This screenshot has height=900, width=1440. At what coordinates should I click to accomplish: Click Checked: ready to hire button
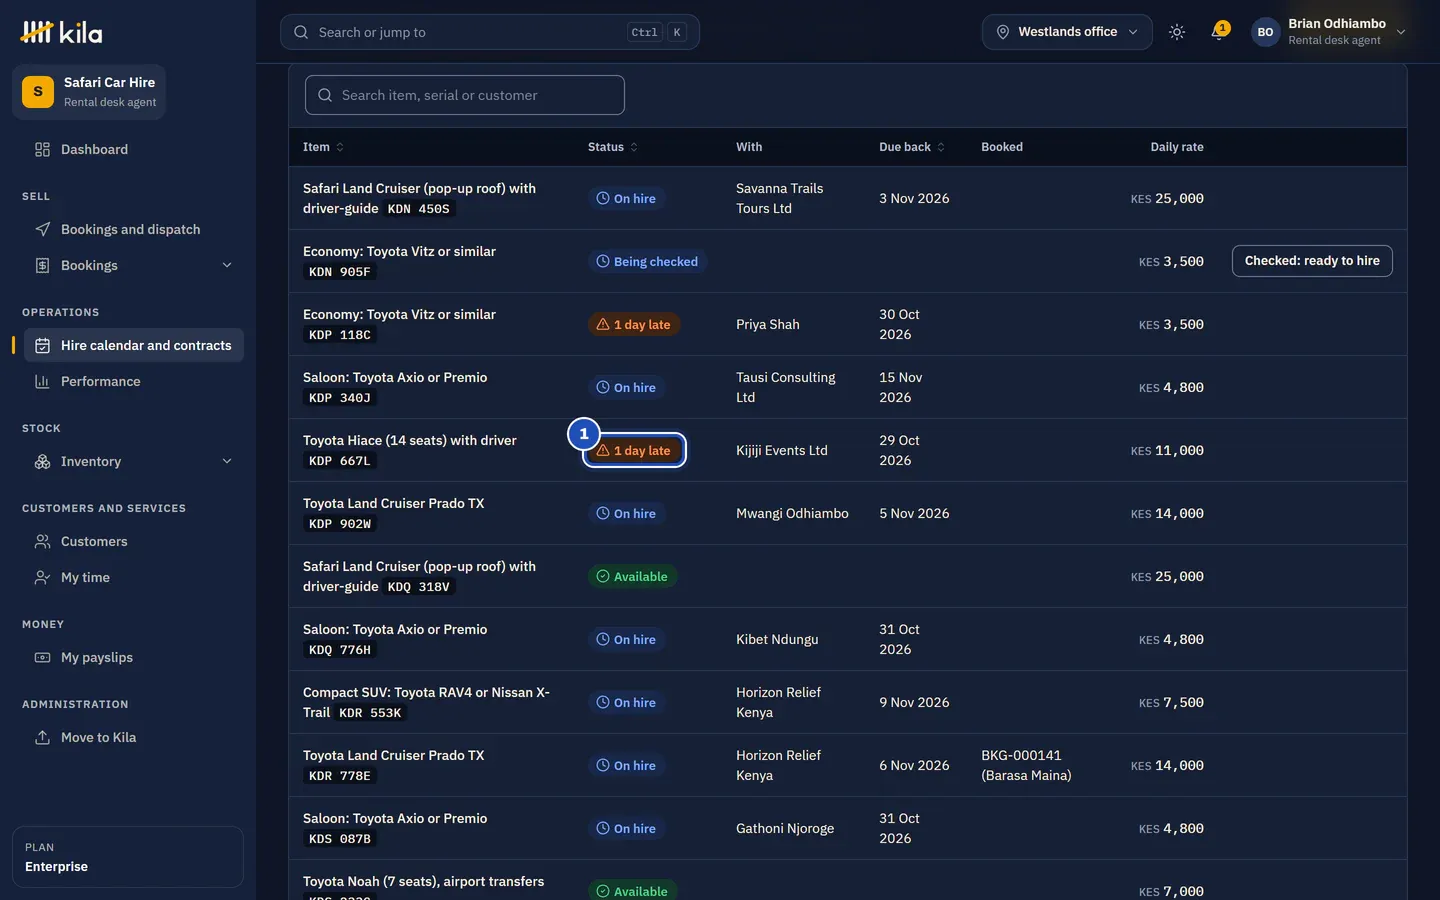[1312, 261]
